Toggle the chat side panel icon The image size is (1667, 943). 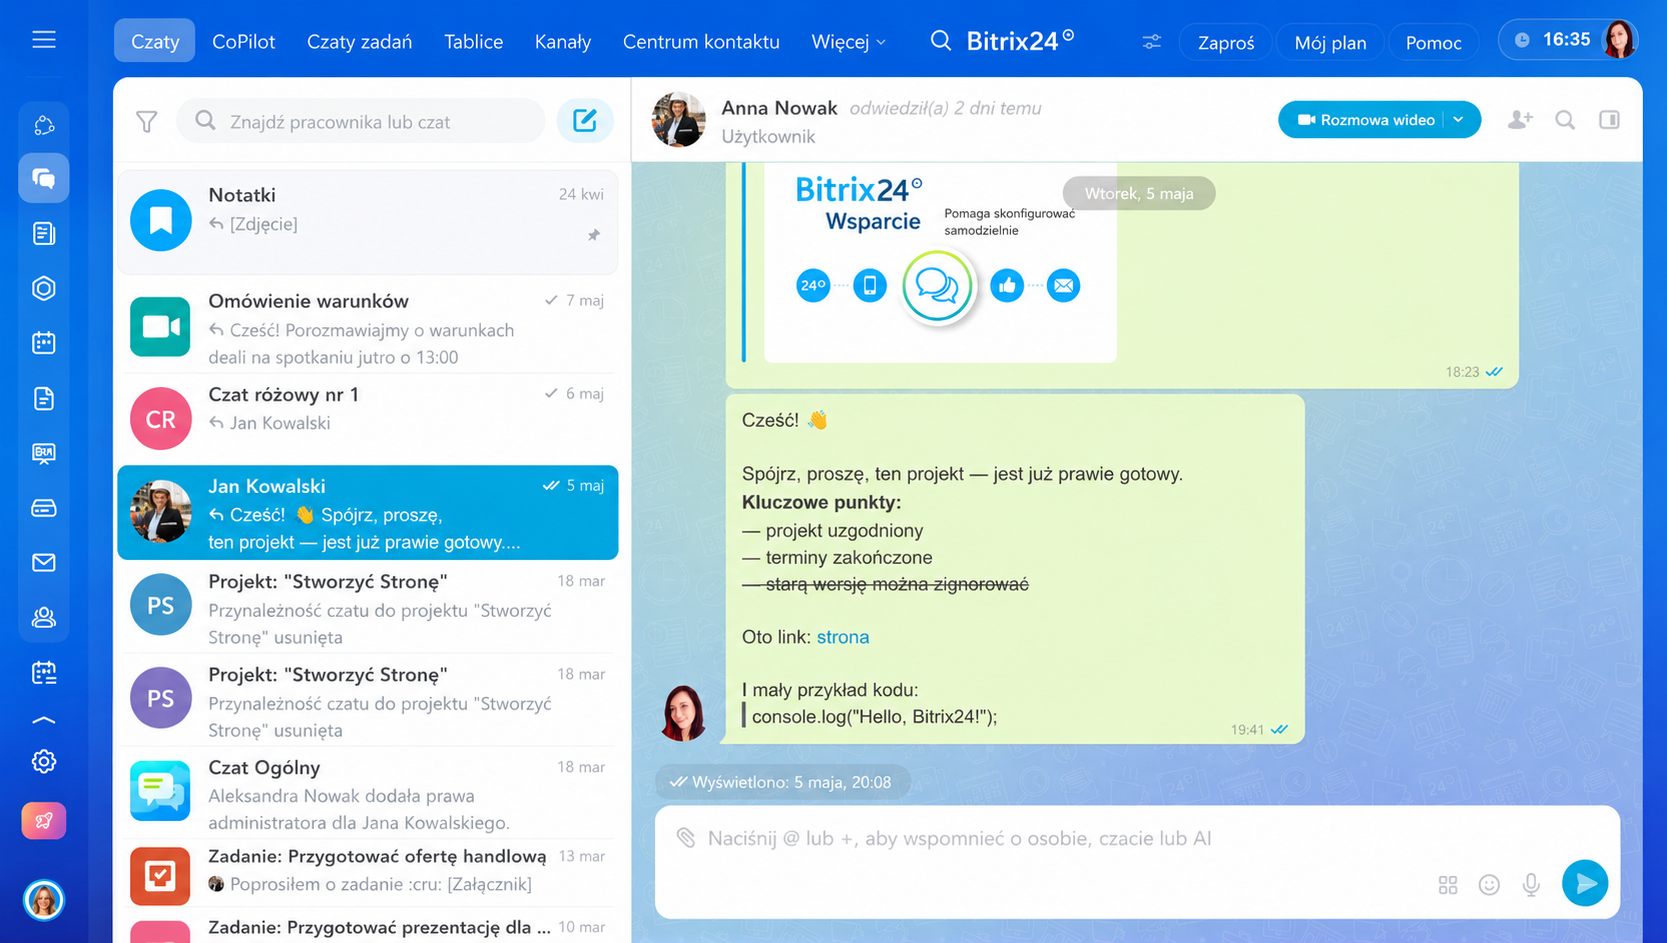point(1609,120)
